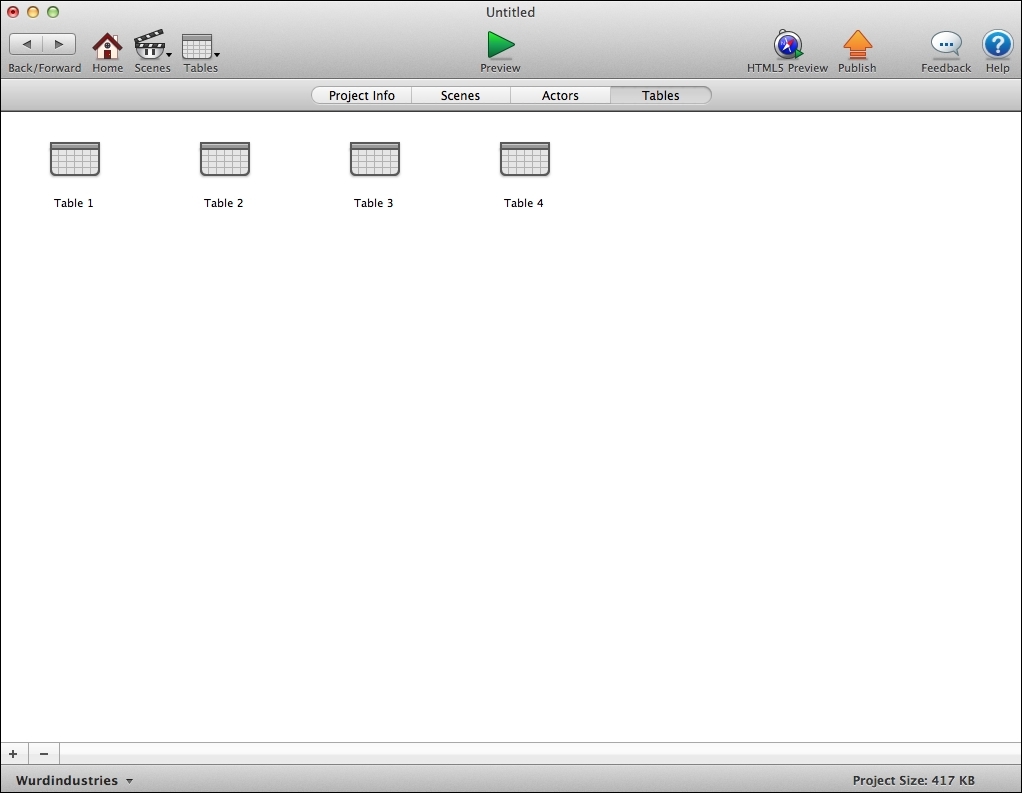The width and height of the screenshot is (1022, 793).
Task: Open the Feedback speech bubble
Action: 946,44
